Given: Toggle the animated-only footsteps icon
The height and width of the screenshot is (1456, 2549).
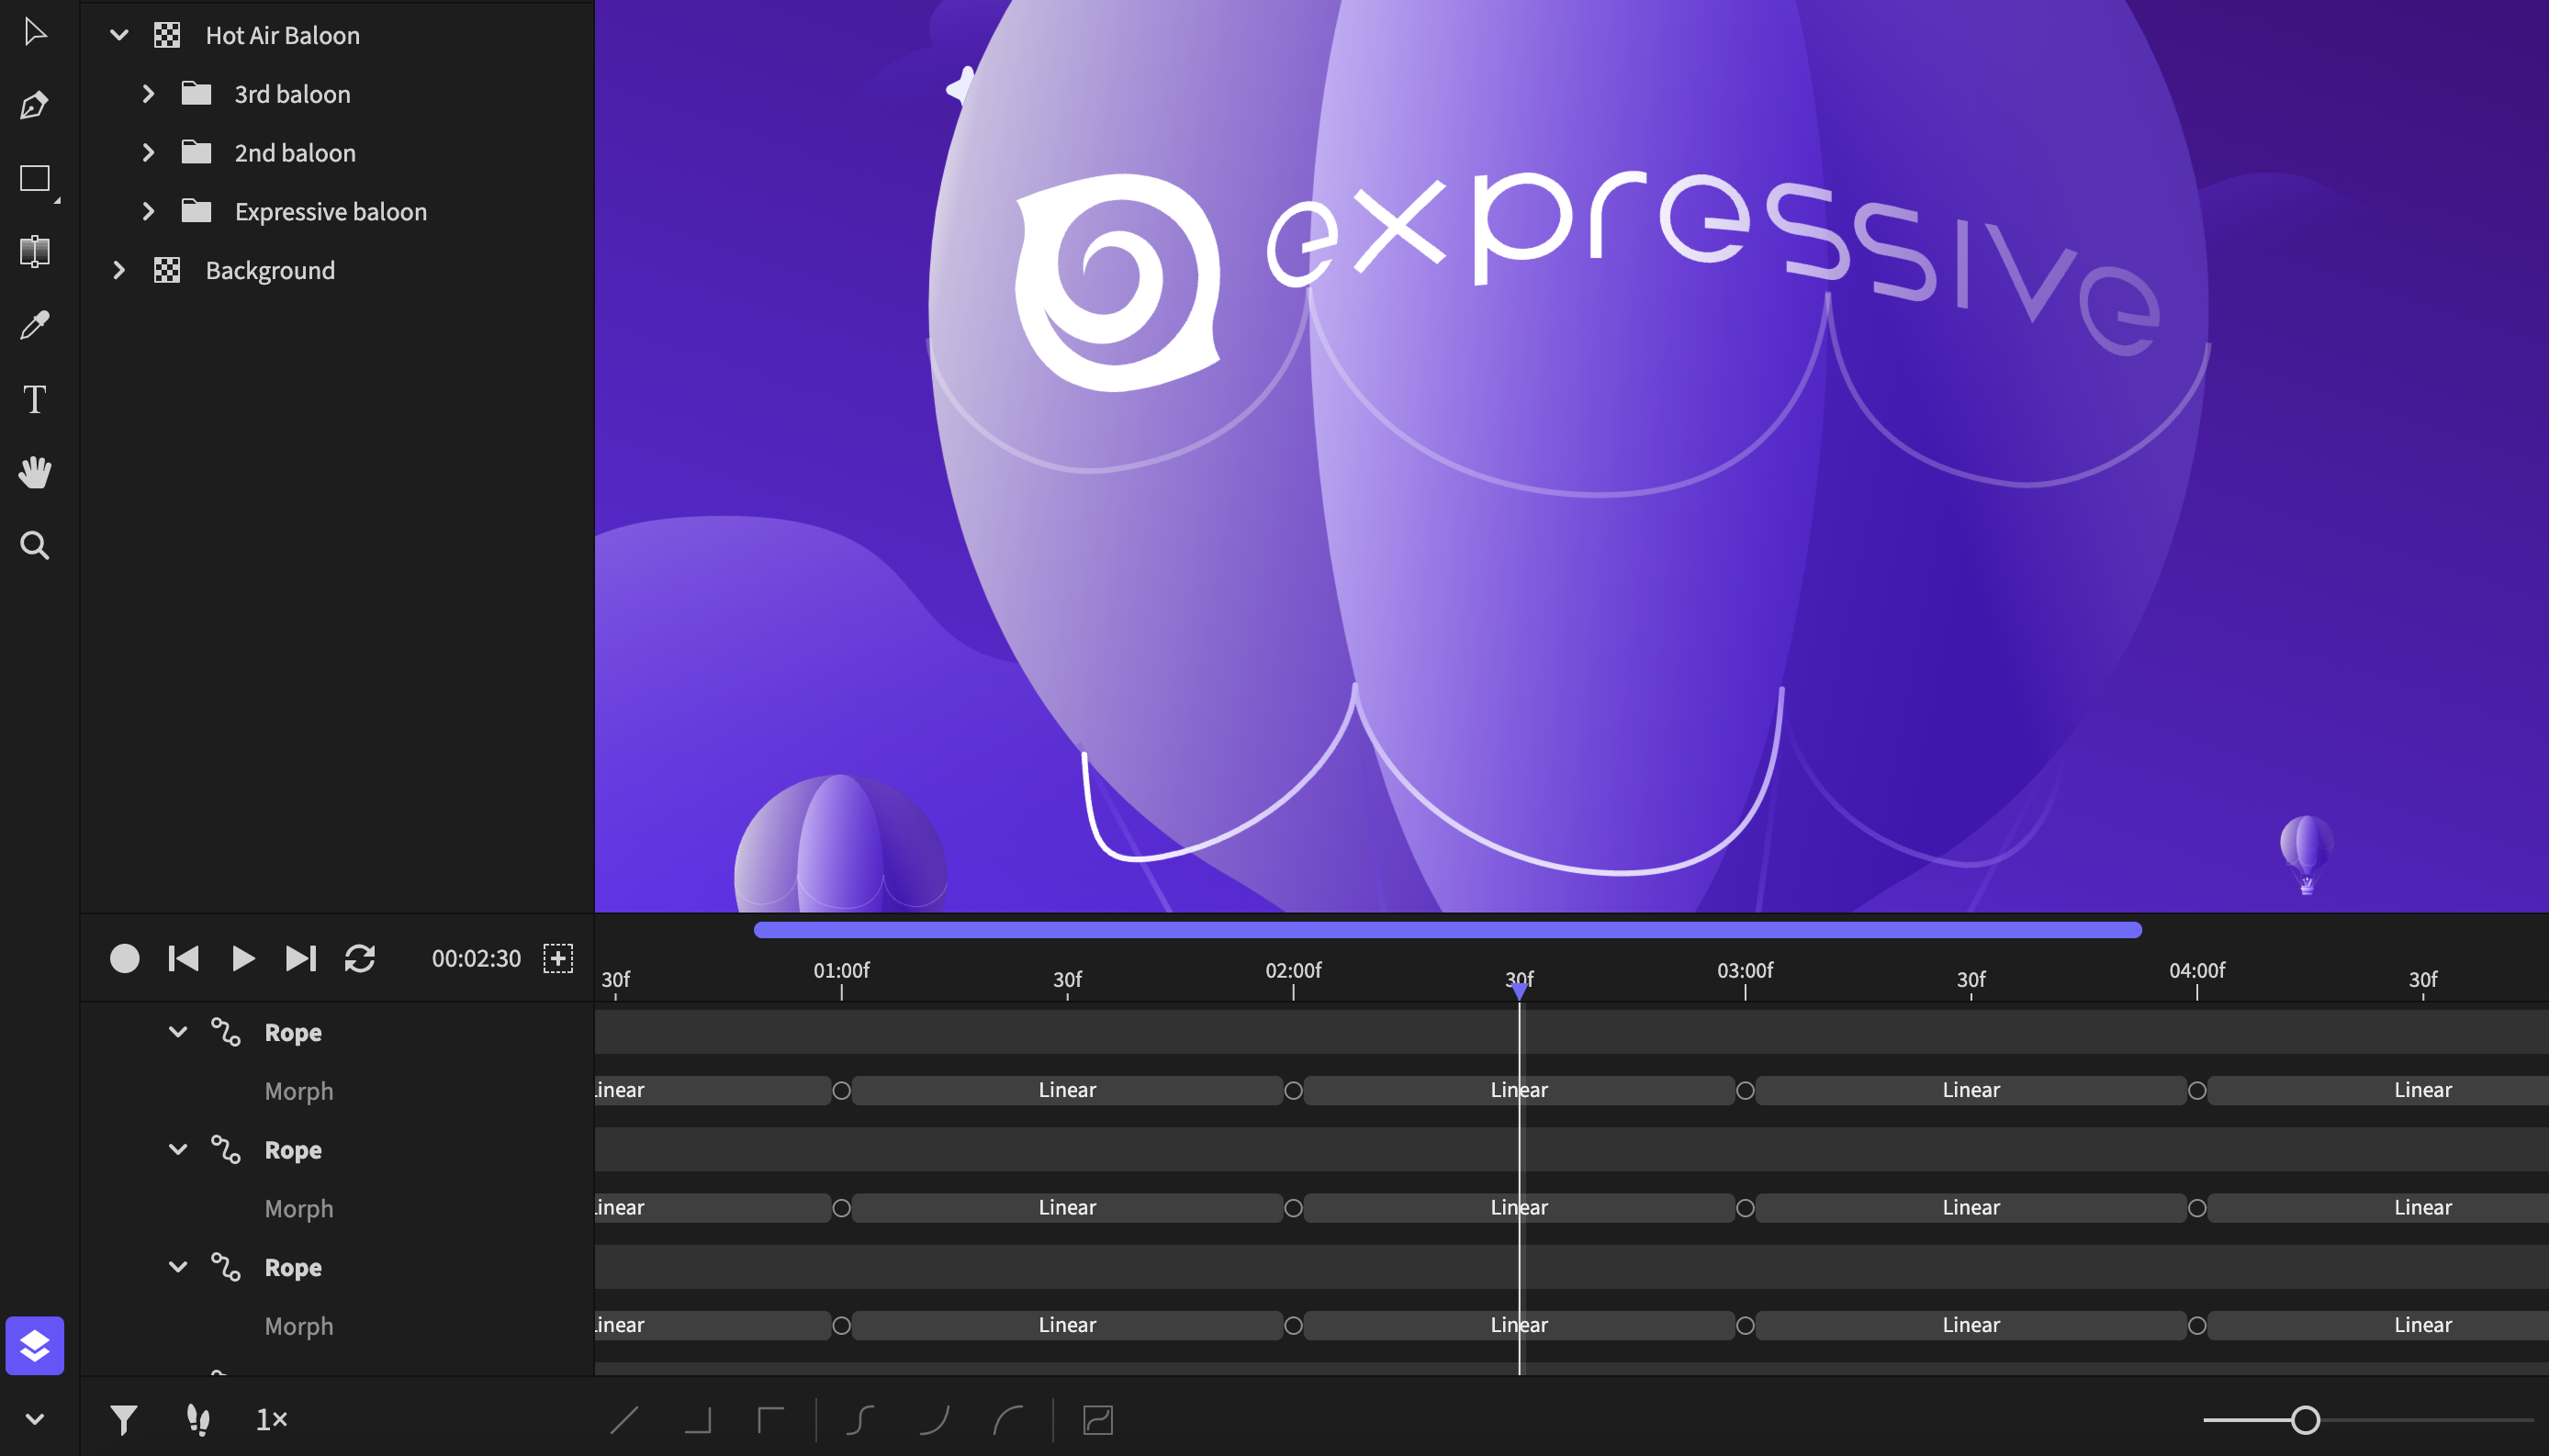Looking at the screenshot, I should pyautogui.click(x=198, y=1420).
